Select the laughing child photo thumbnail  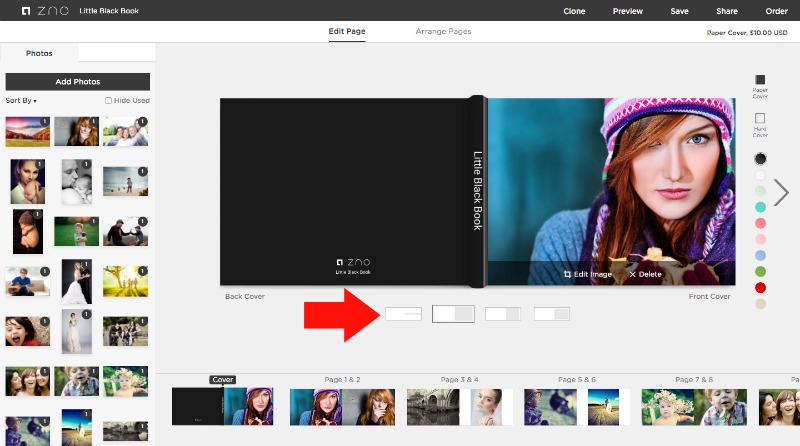point(28,331)
